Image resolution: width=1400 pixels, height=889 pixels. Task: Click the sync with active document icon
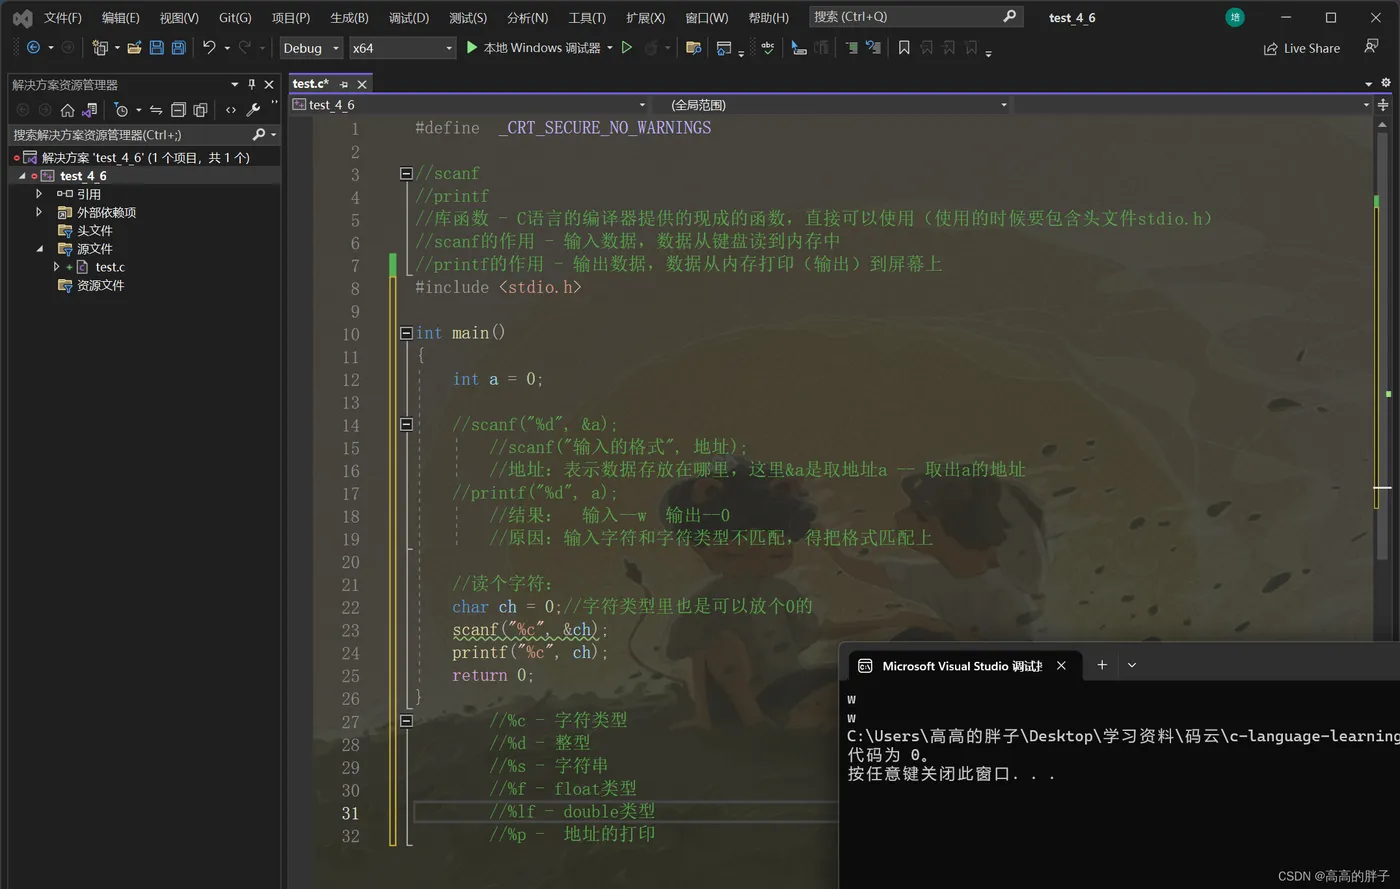click(x=156, y=110)
